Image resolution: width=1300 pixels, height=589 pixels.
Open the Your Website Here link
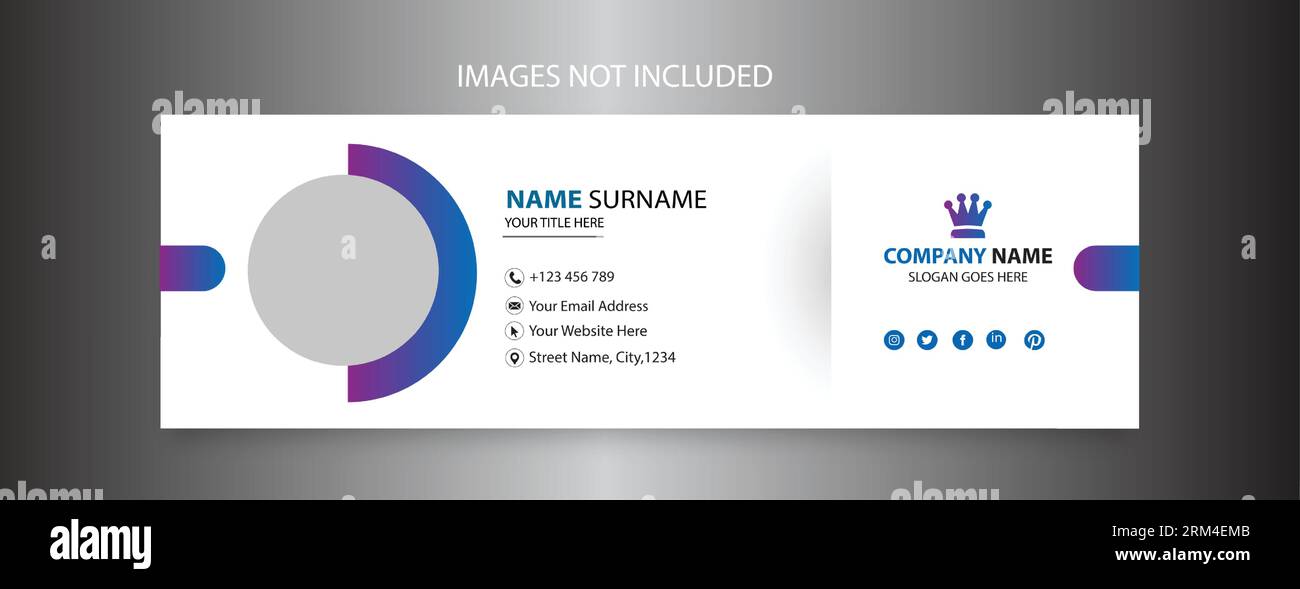588,331
